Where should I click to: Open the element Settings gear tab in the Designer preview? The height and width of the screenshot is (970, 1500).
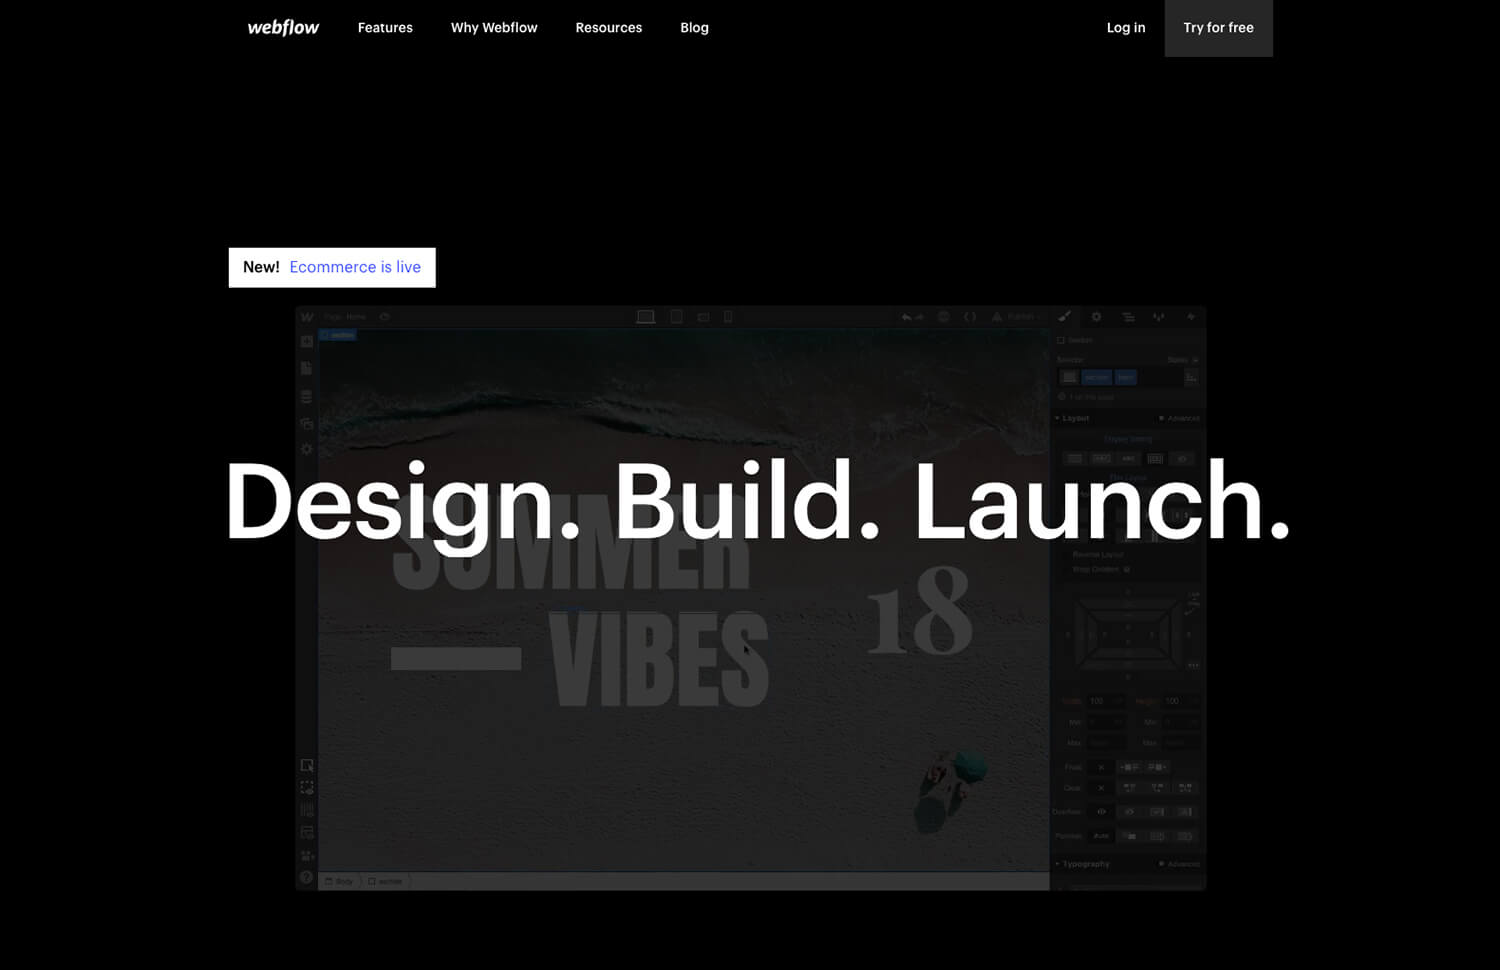click(1097, 317)
